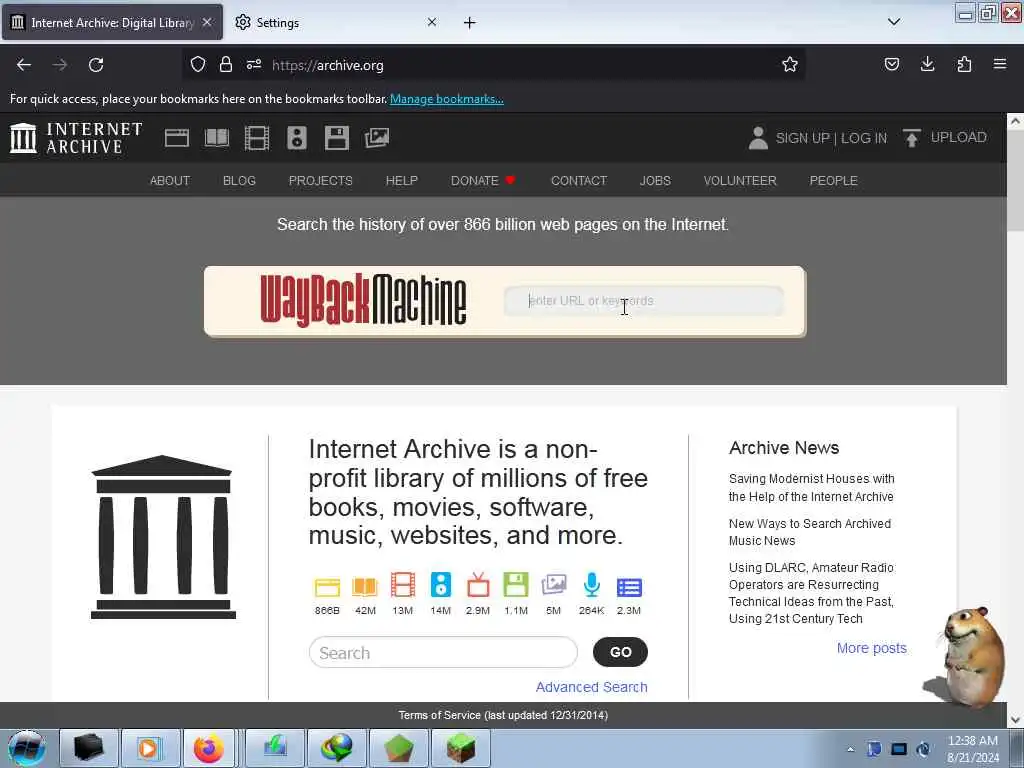The height and width of the screenshot is (768, 1024).
Task: Click the Manage bookmarks link
Action: 447,99
